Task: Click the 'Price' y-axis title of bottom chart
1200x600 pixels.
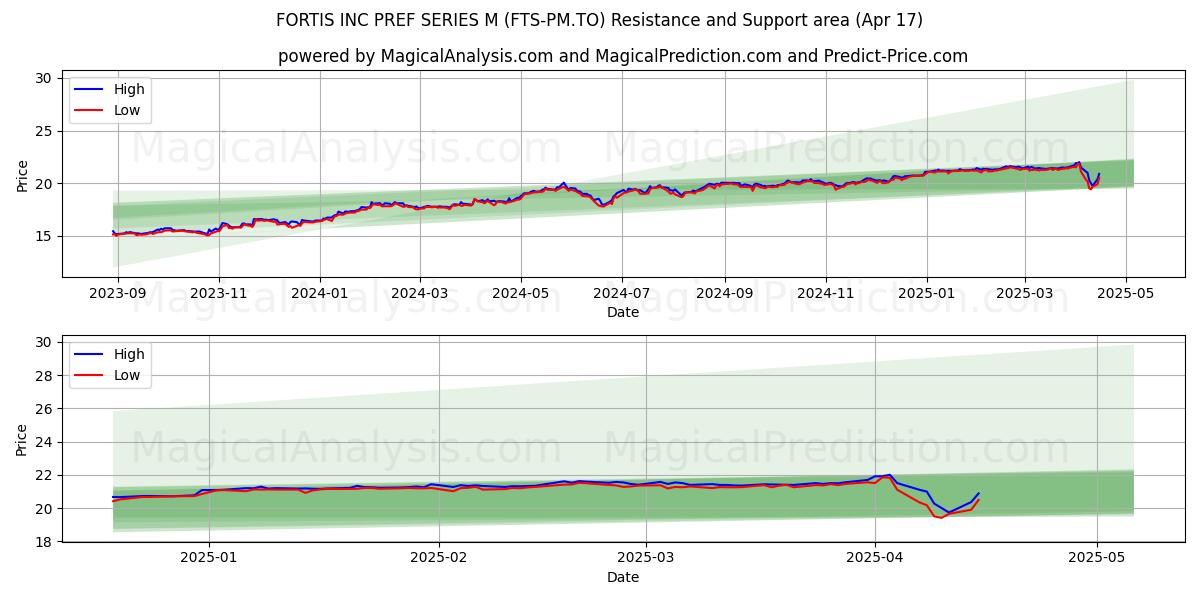Action: click(x=22, y=438)
